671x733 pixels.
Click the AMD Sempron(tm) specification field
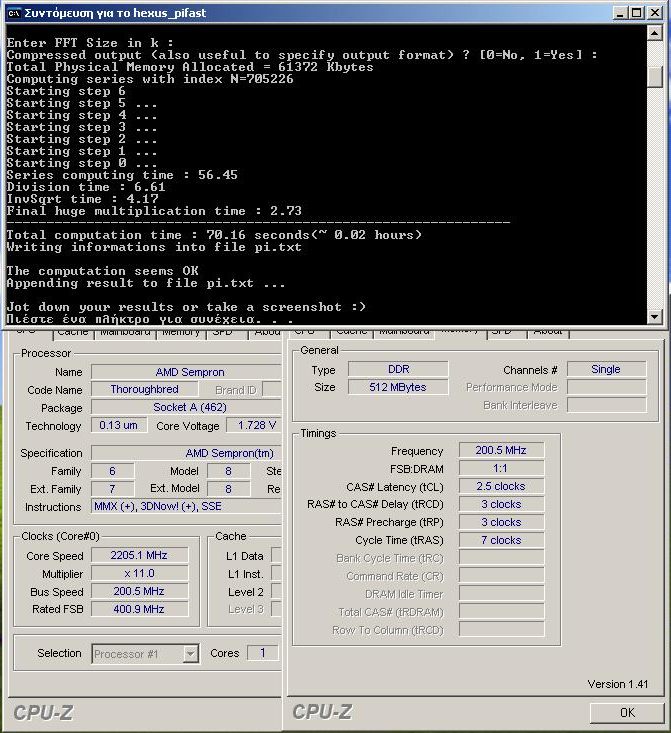(x=186, y=453)
